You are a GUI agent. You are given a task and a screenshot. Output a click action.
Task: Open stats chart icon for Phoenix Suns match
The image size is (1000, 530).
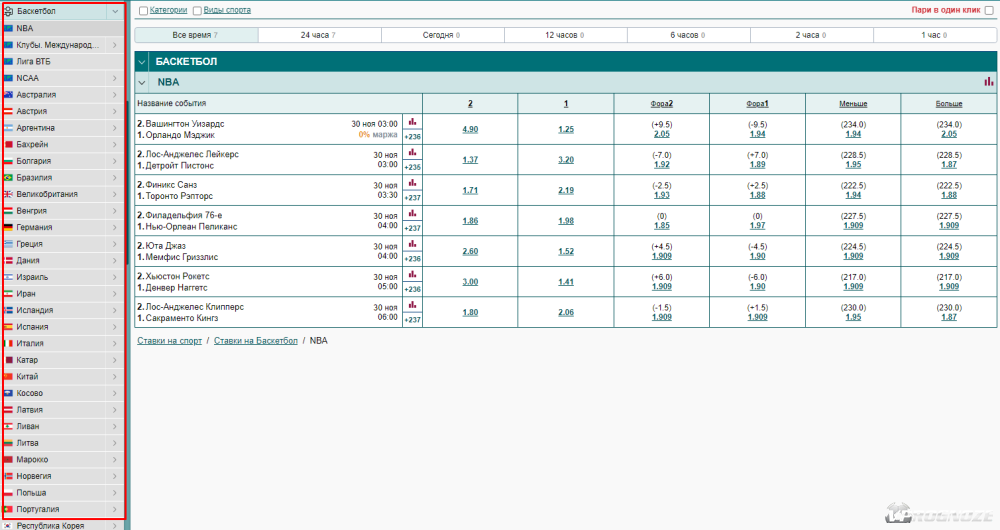click(x=412, y=183)
